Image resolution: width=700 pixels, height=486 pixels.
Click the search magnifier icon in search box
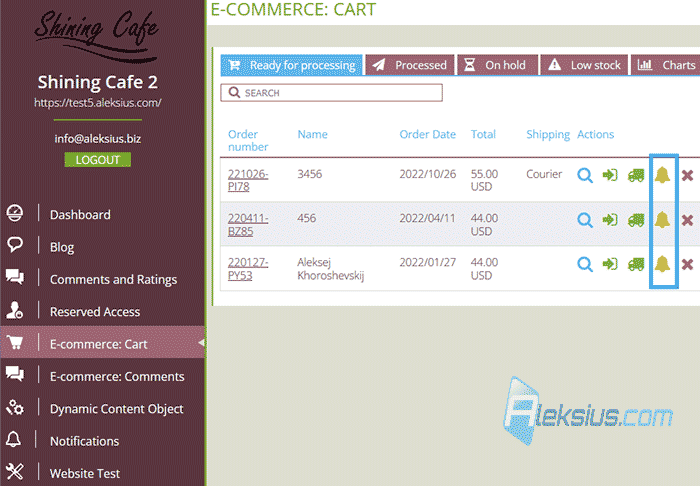(234, 92)
